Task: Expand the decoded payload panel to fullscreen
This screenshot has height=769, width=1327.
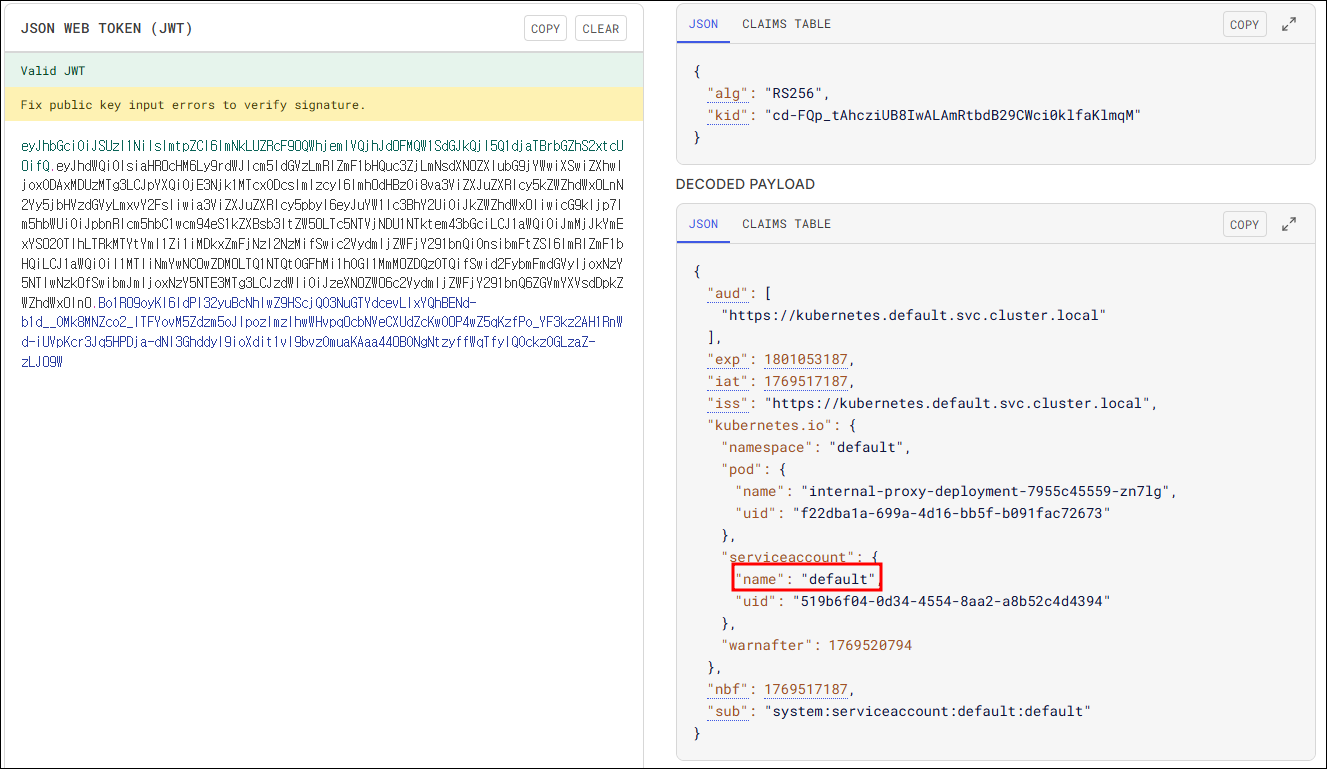Action: tap(1289, 224)
